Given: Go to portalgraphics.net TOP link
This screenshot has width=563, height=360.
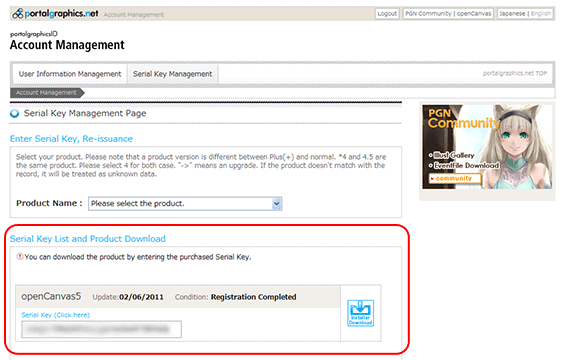Looking at the screenshot, I should 515,73.
